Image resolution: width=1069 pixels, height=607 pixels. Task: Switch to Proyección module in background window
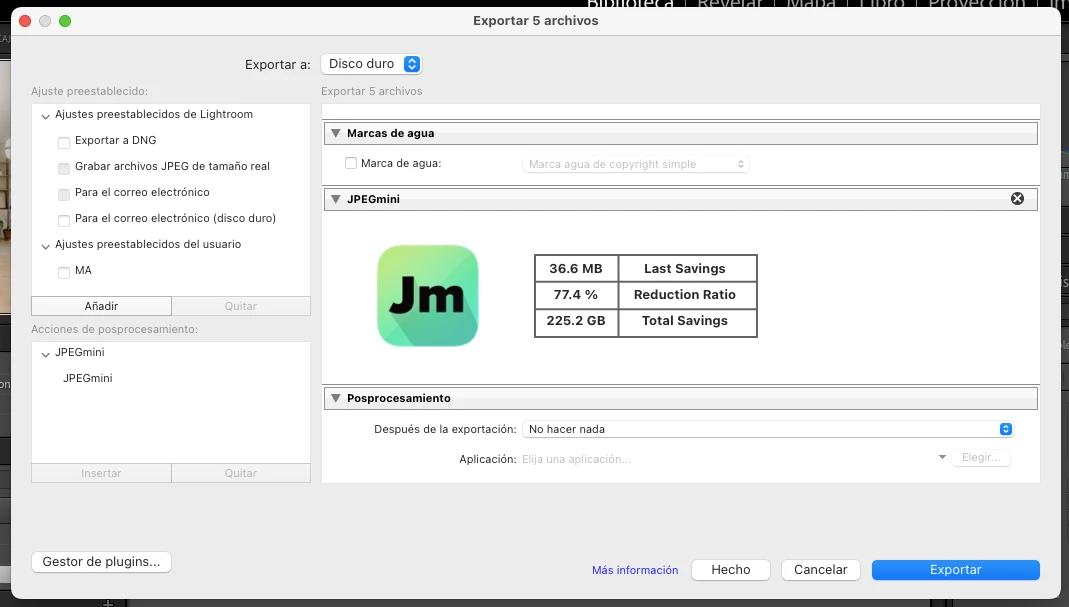click(x=976, y=3)
